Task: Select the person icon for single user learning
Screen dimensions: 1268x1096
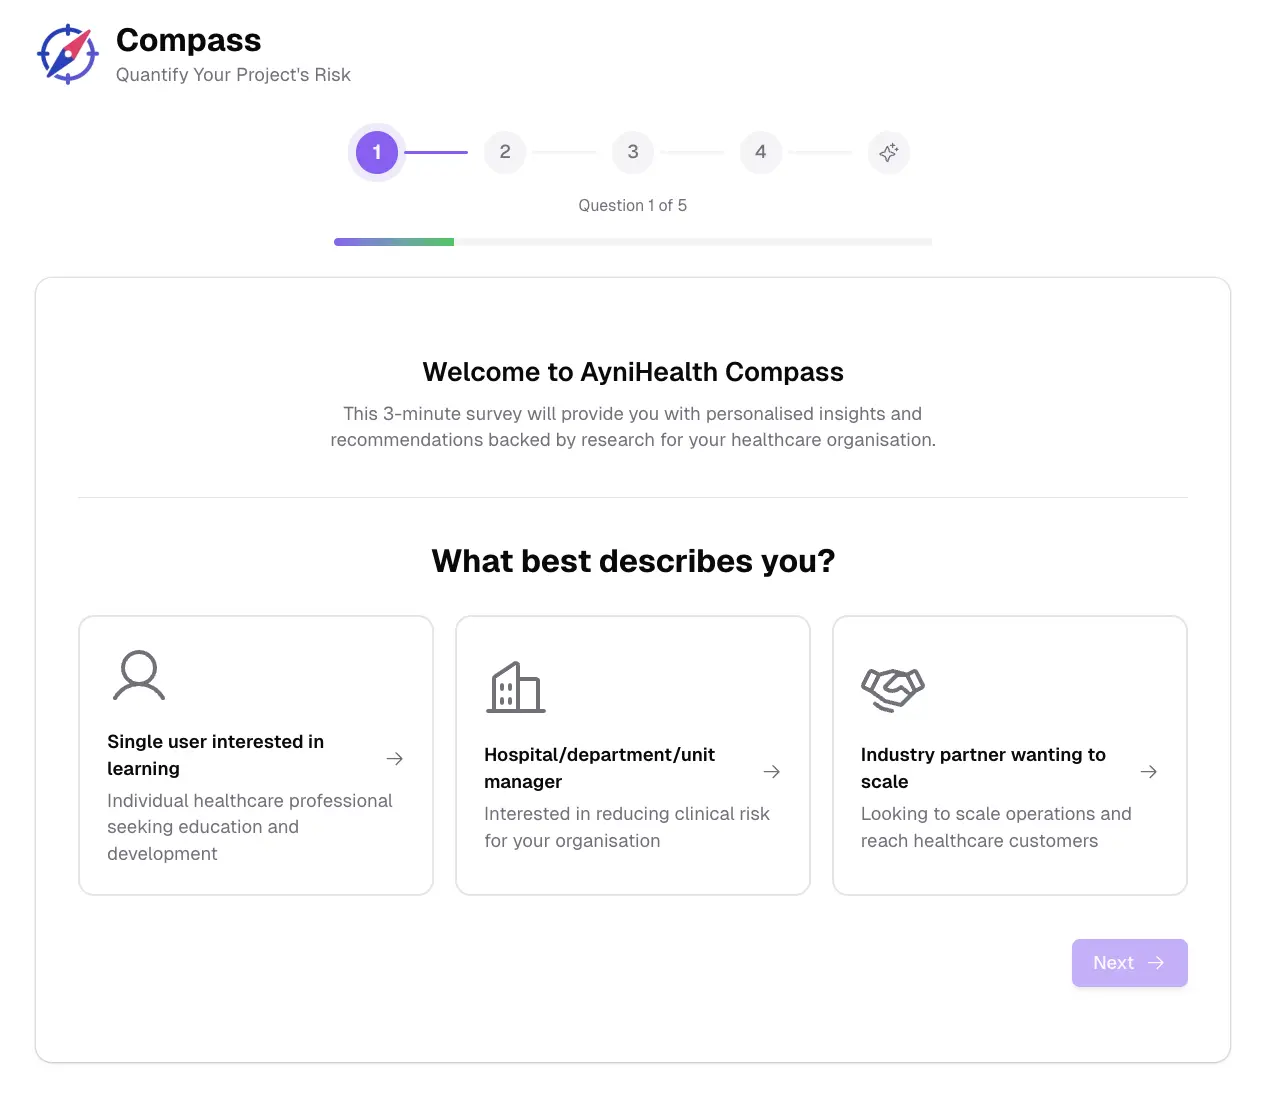Action: (139, 675)
